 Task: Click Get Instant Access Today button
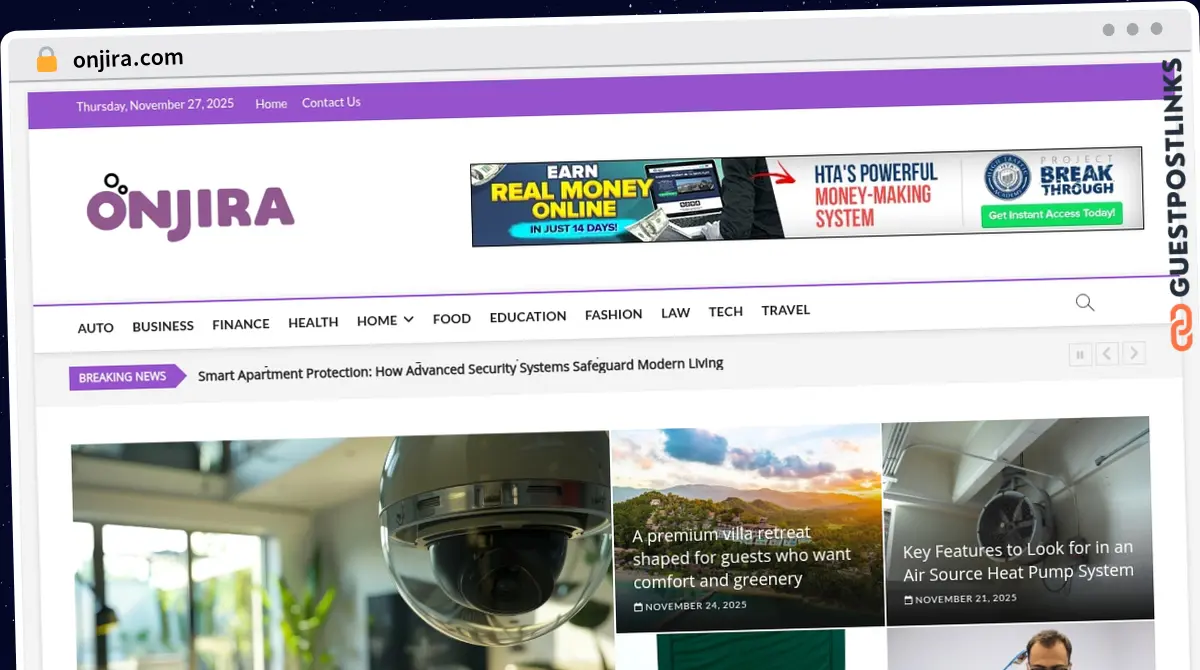[x=1051, y=214]
